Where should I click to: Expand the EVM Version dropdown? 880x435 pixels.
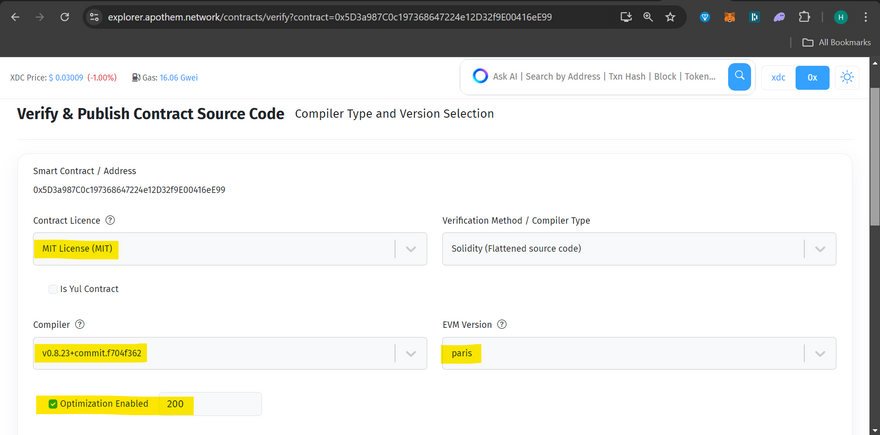click(x=820, y=353)
